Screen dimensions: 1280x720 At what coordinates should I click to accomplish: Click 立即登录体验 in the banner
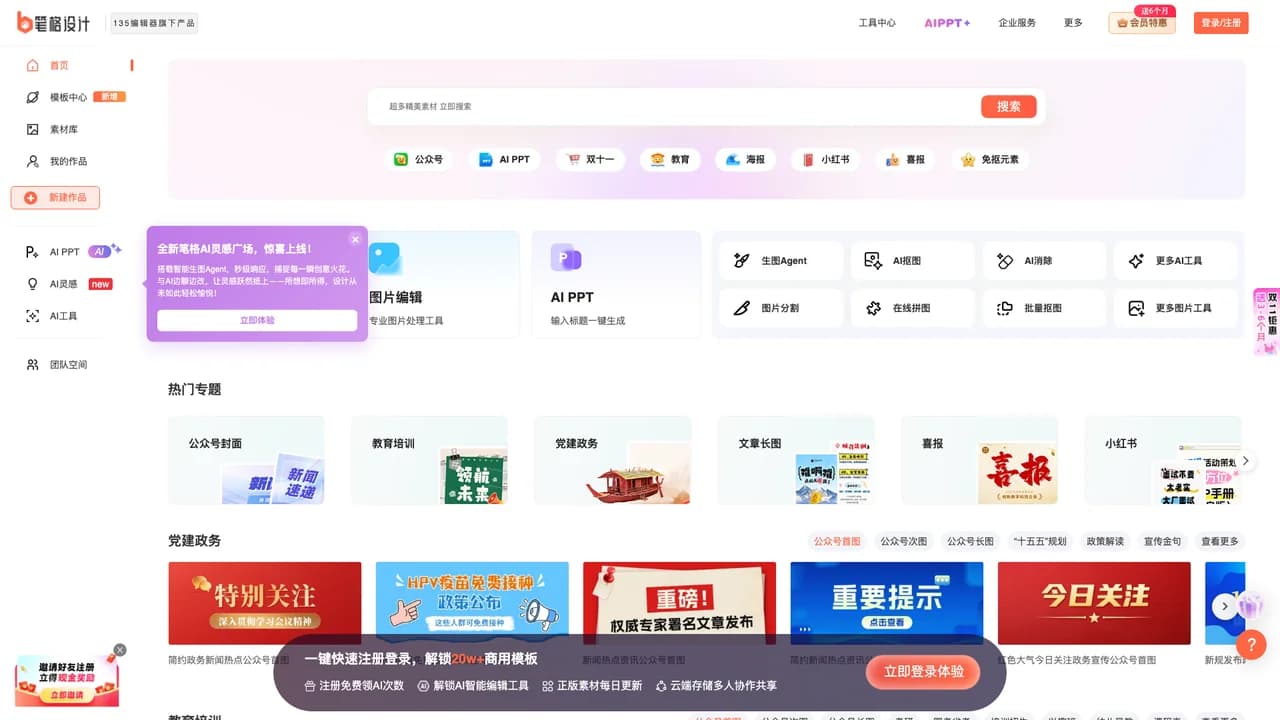click(x=923, y=672)
